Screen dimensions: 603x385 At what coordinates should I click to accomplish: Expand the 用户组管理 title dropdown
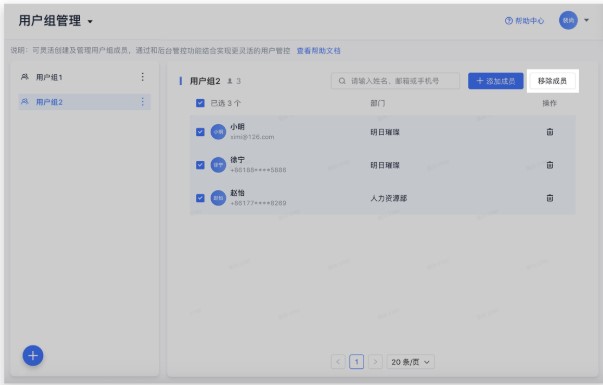90,22
